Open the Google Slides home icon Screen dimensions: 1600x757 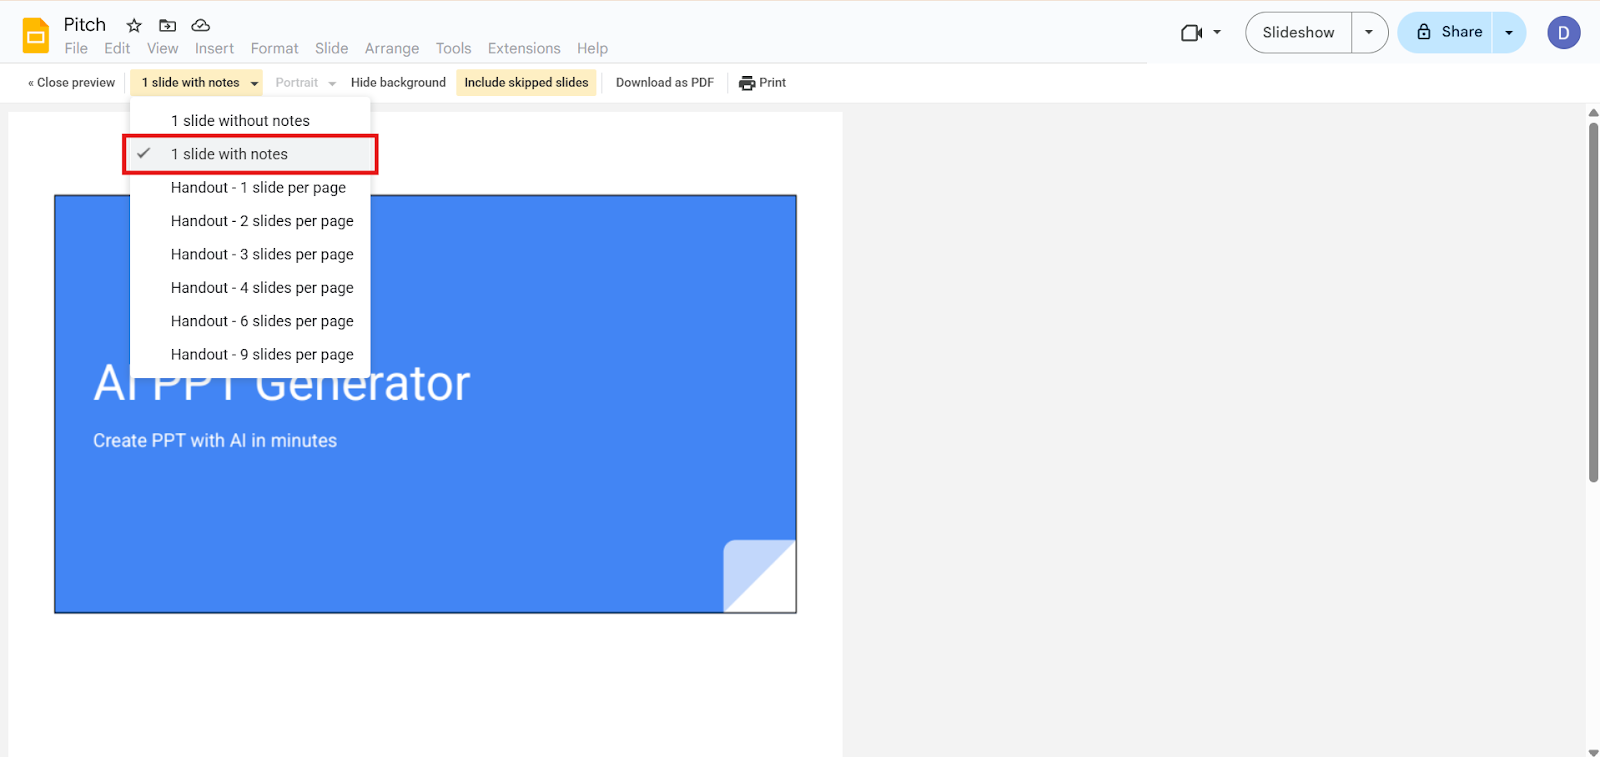click(x=36, y=36)
